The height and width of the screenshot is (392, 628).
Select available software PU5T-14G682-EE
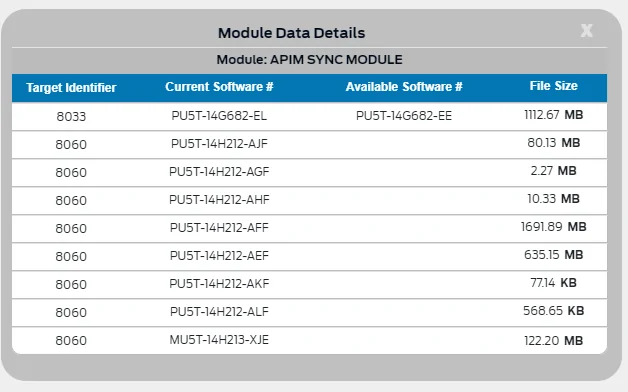pyautogui.click(x=404, y=116)
